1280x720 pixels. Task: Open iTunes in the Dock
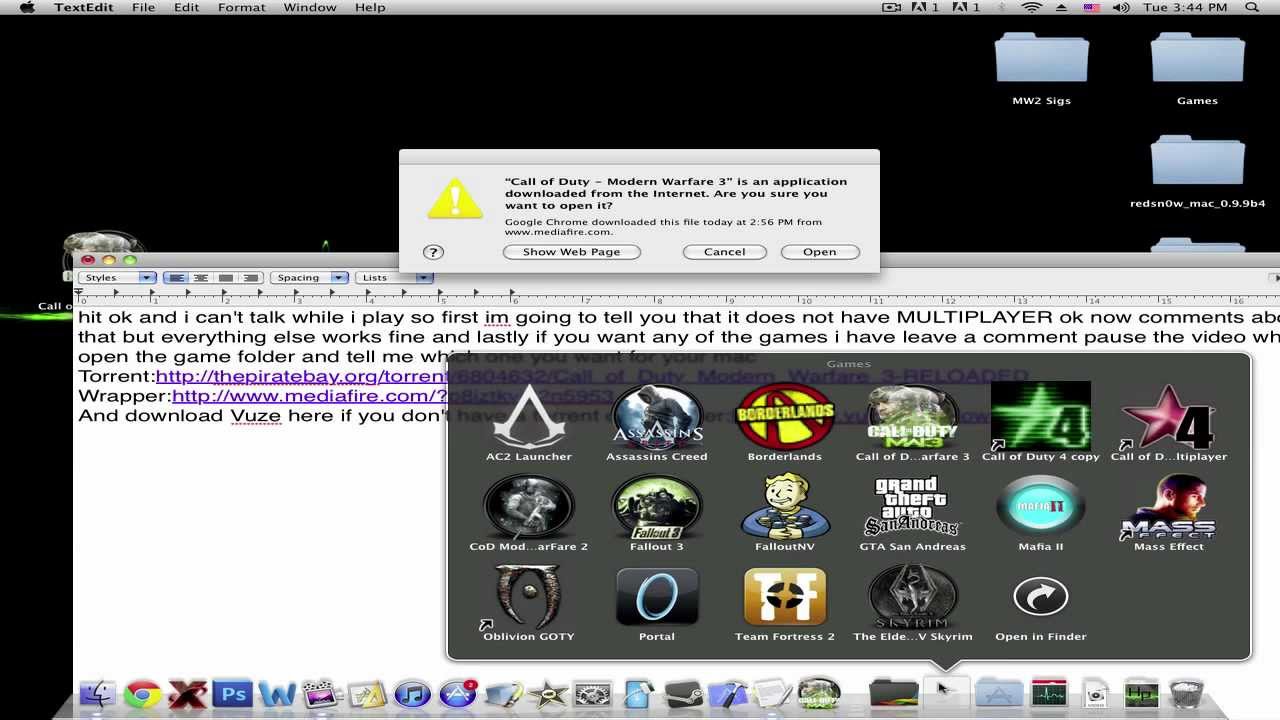click(x=412, y=694)
